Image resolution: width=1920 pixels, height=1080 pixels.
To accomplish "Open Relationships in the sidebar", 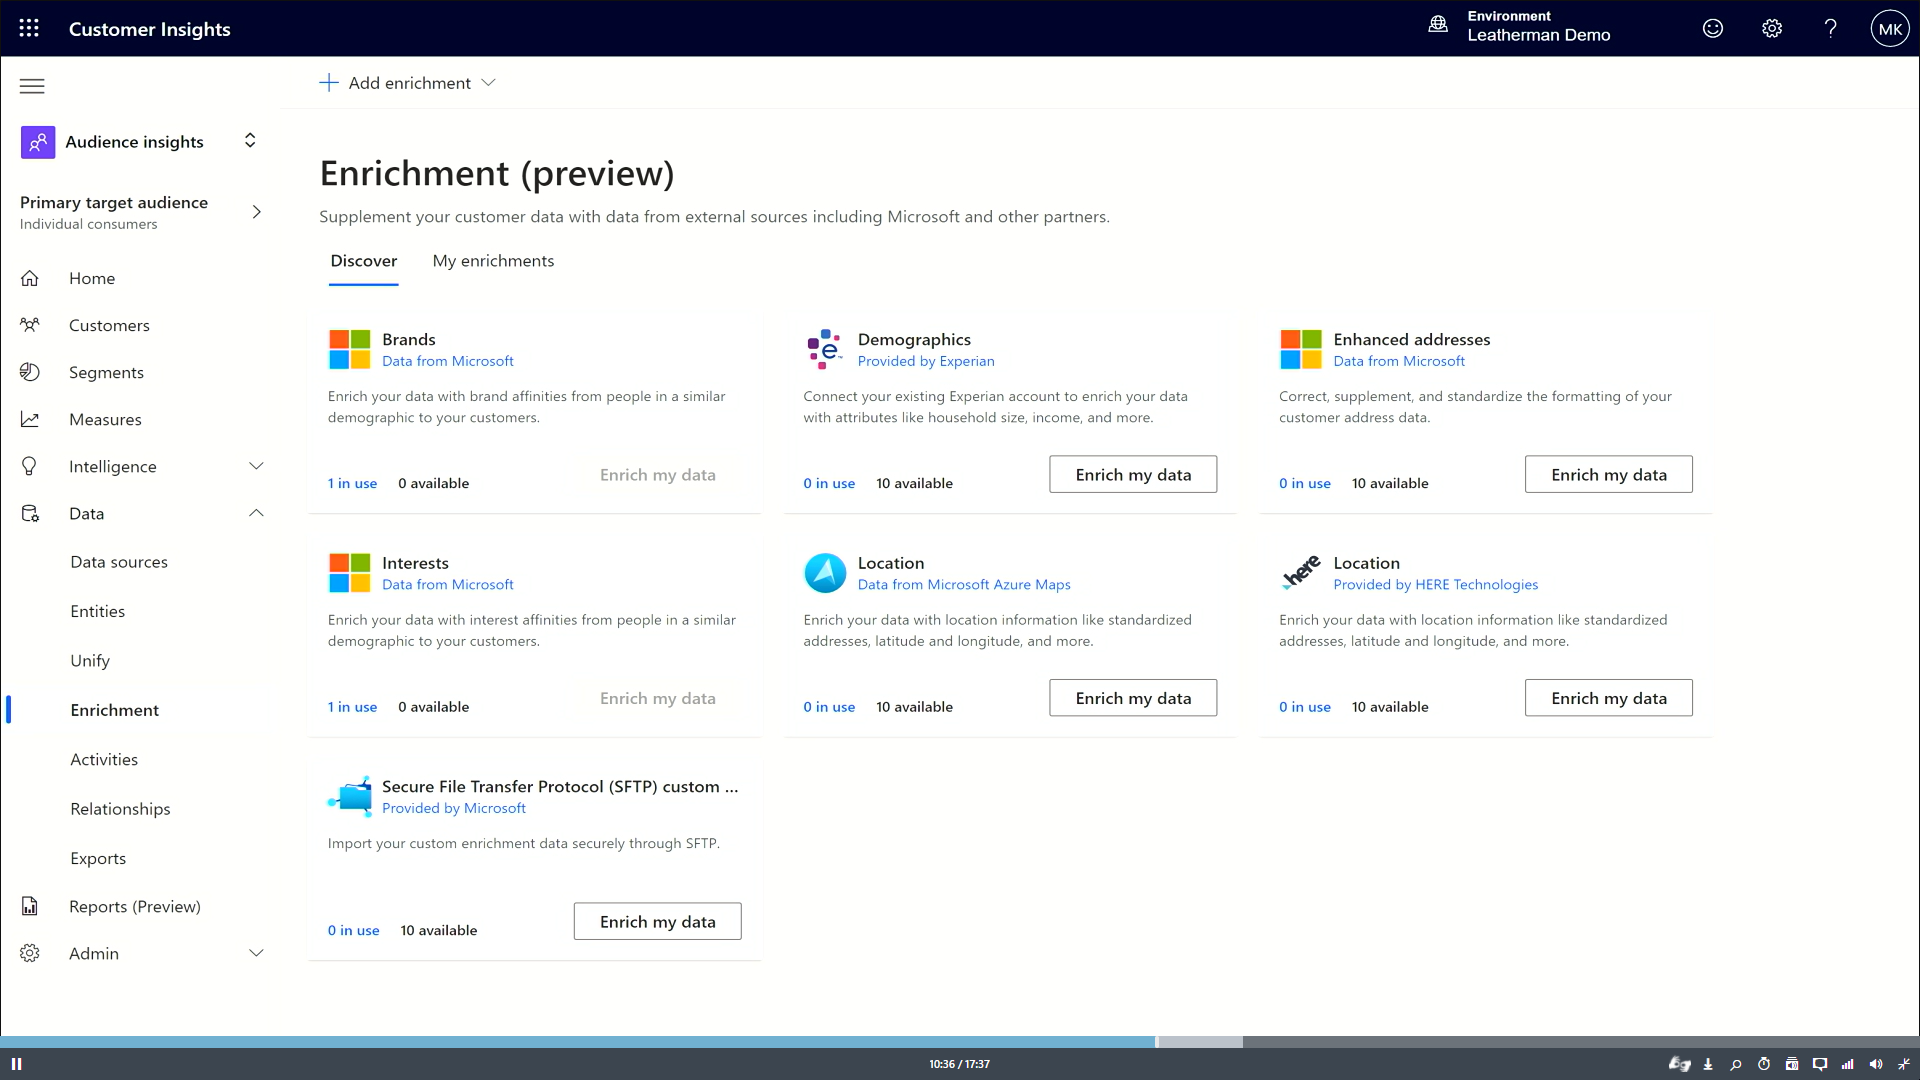I will pyautogui.click(x=120, y=809).
